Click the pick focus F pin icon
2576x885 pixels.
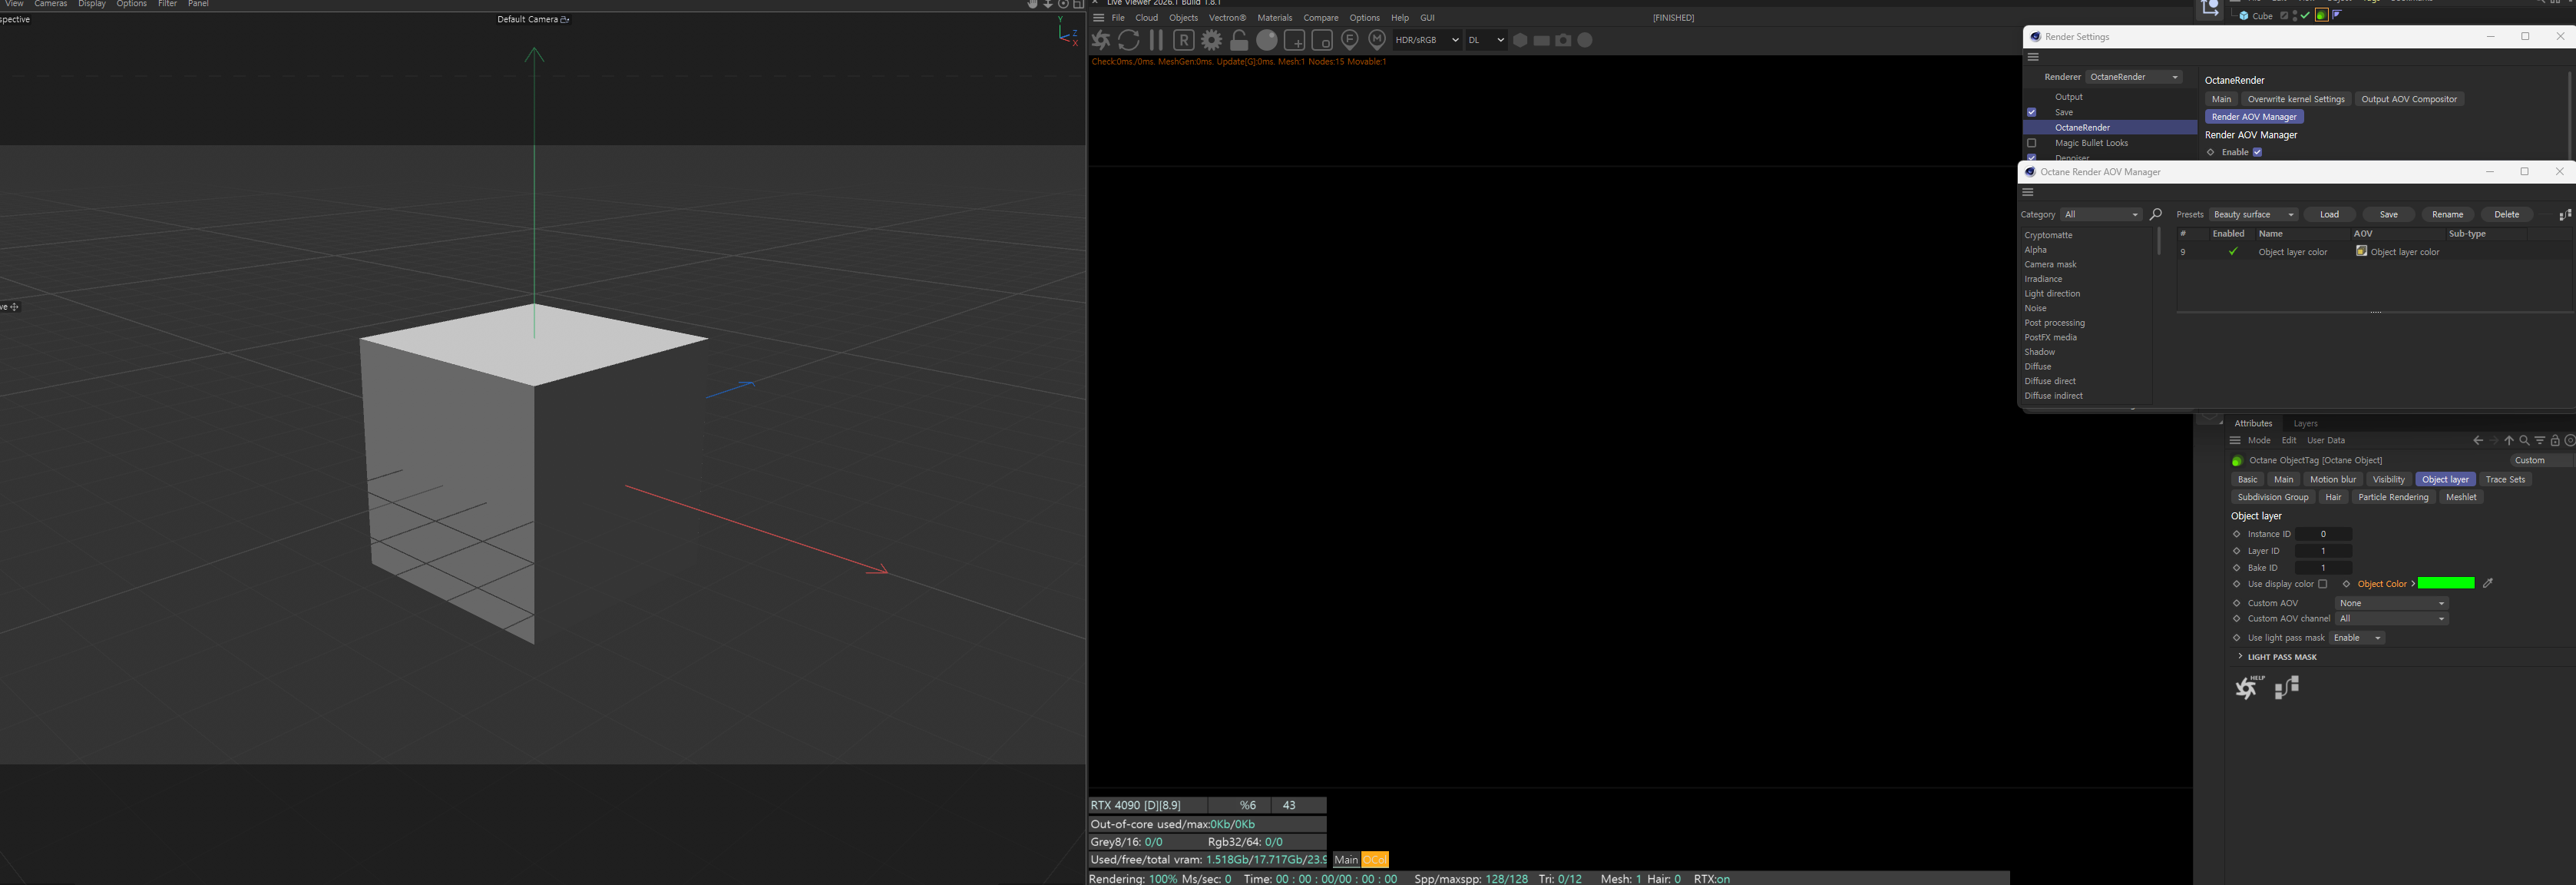(1350, 40)
